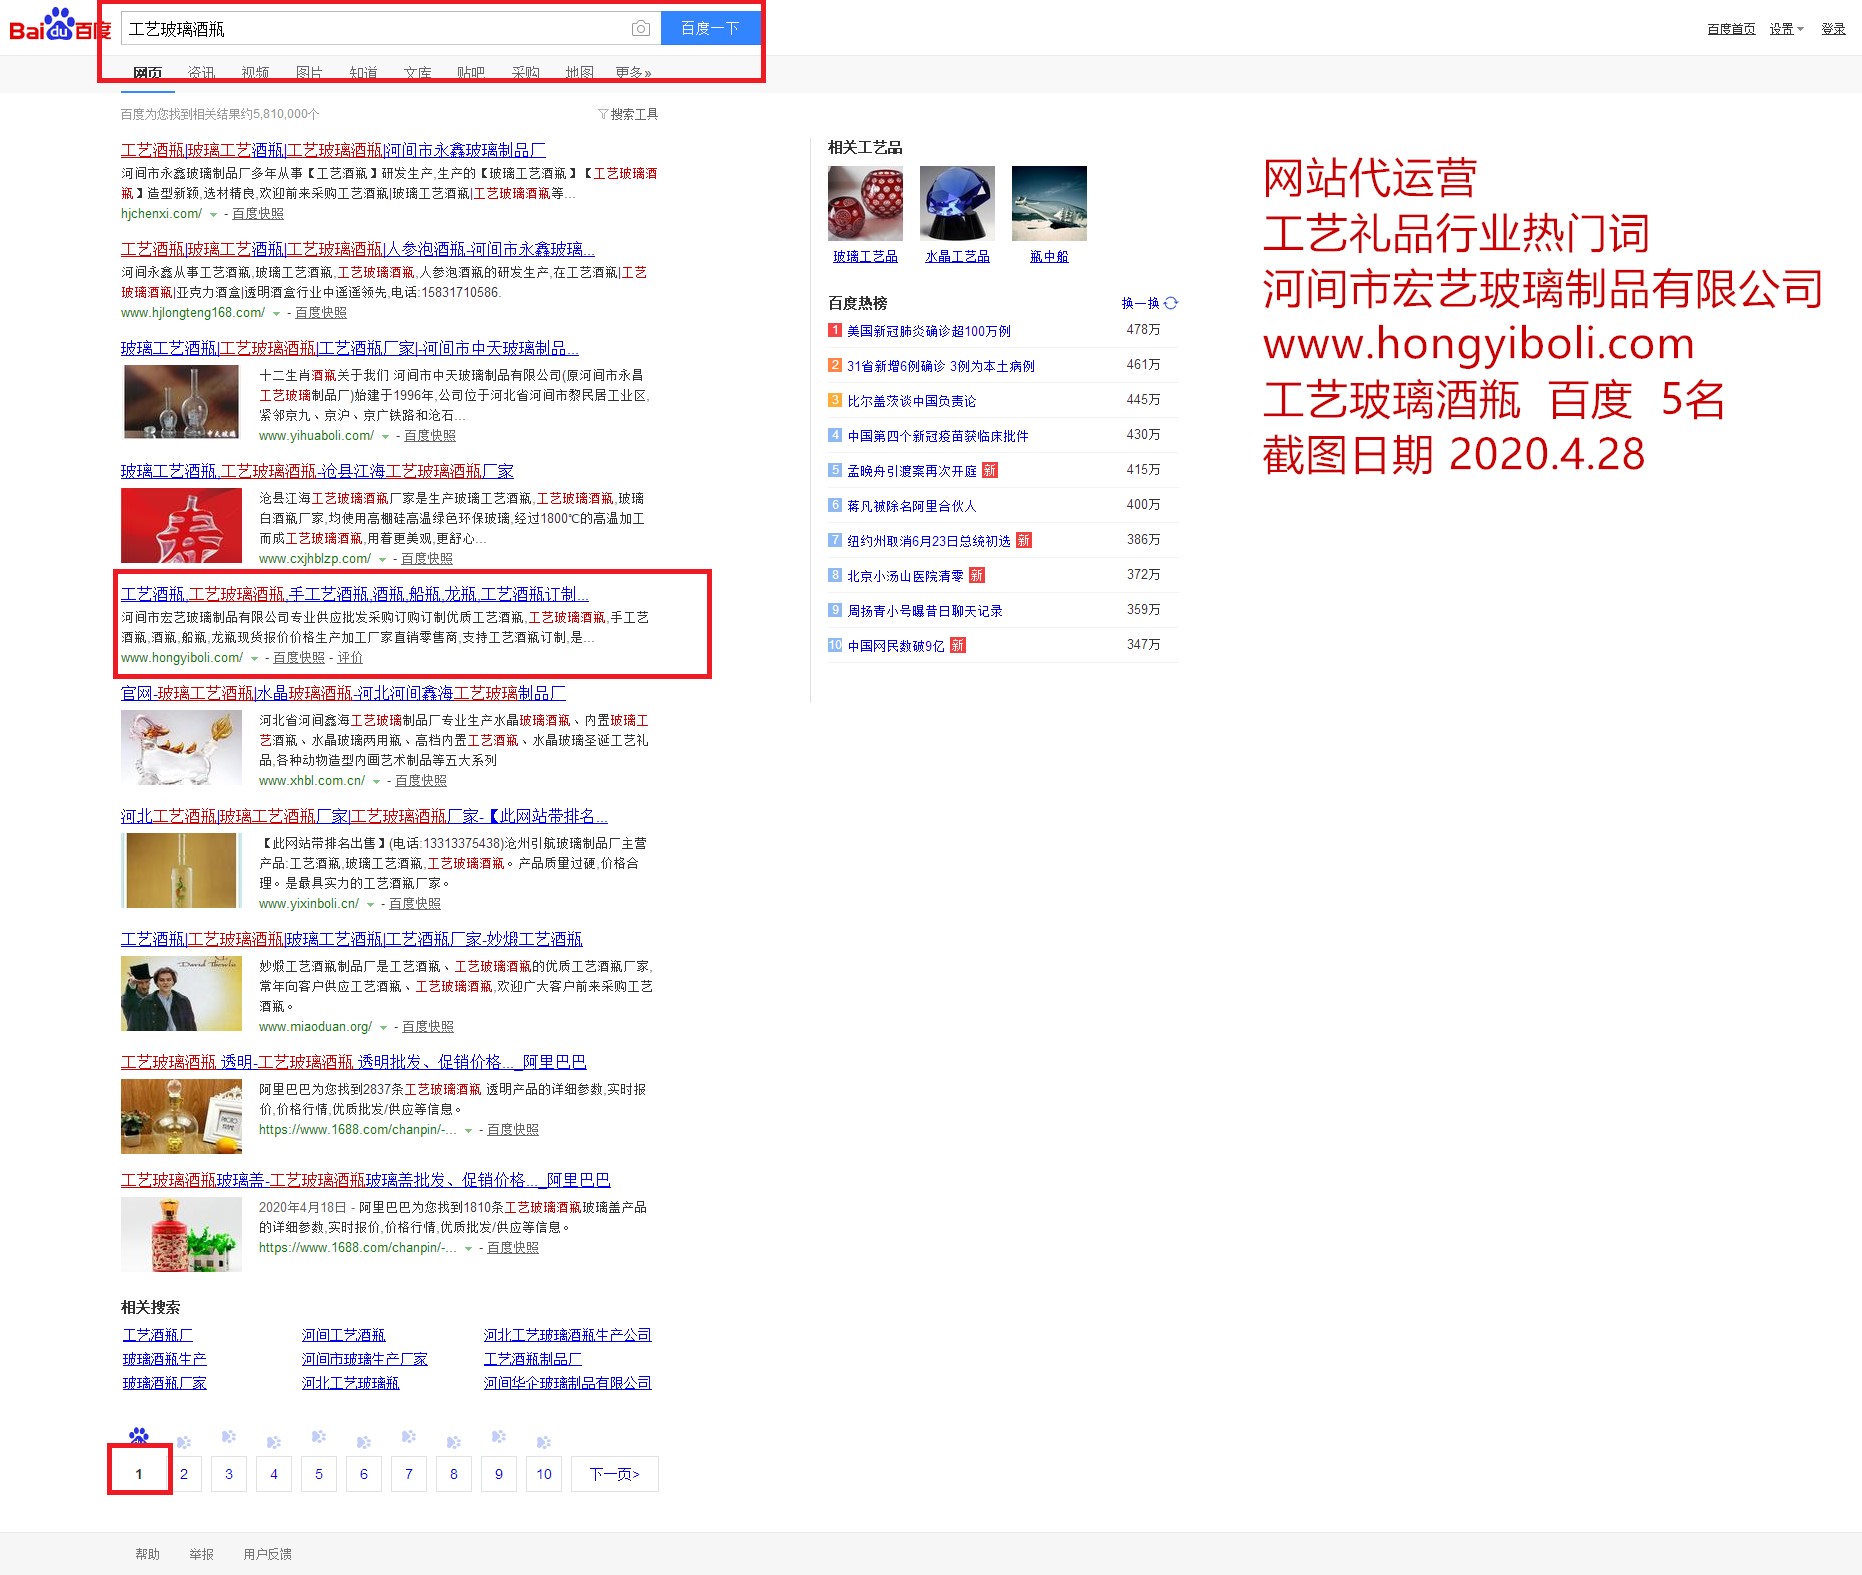
Task: Expand arrow next to xhbl.com.cn URL
Action: tap(377, 781)
